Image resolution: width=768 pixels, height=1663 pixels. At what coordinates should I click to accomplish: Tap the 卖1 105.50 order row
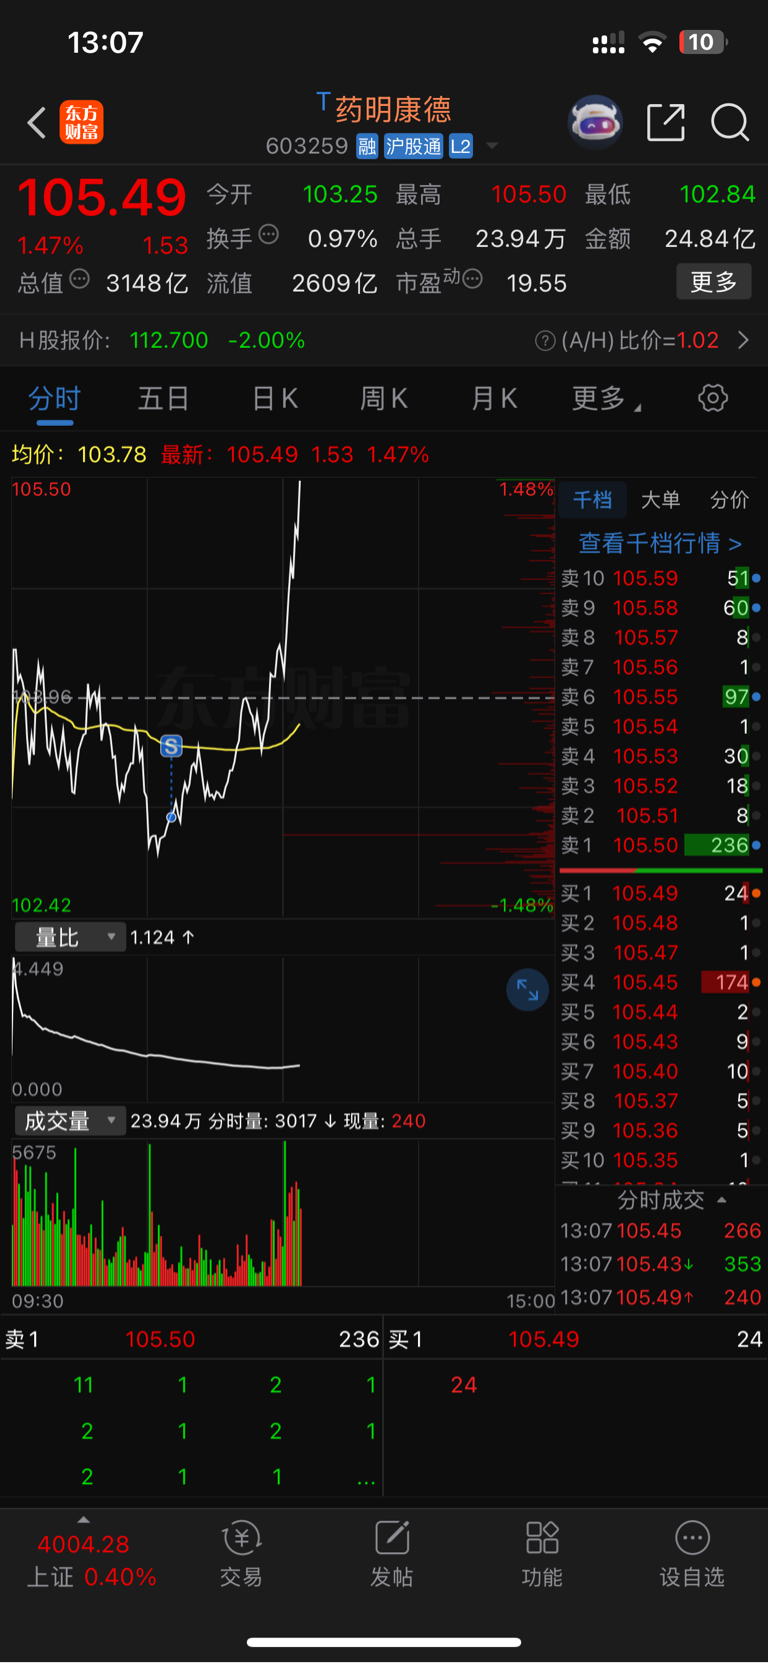coord(660,845)
